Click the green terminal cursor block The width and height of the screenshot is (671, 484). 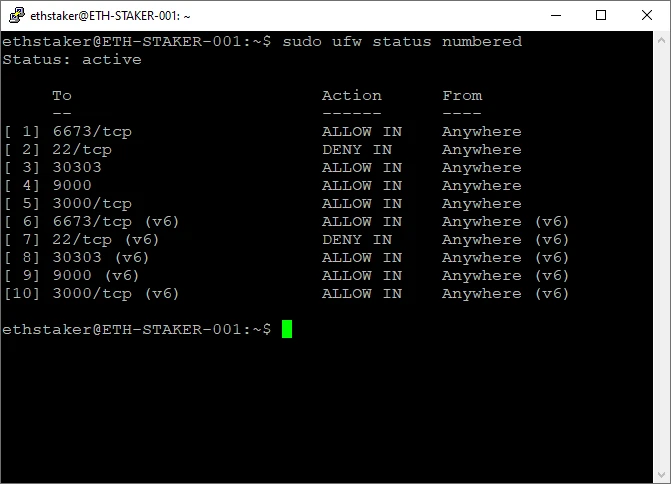click(287, 329)
